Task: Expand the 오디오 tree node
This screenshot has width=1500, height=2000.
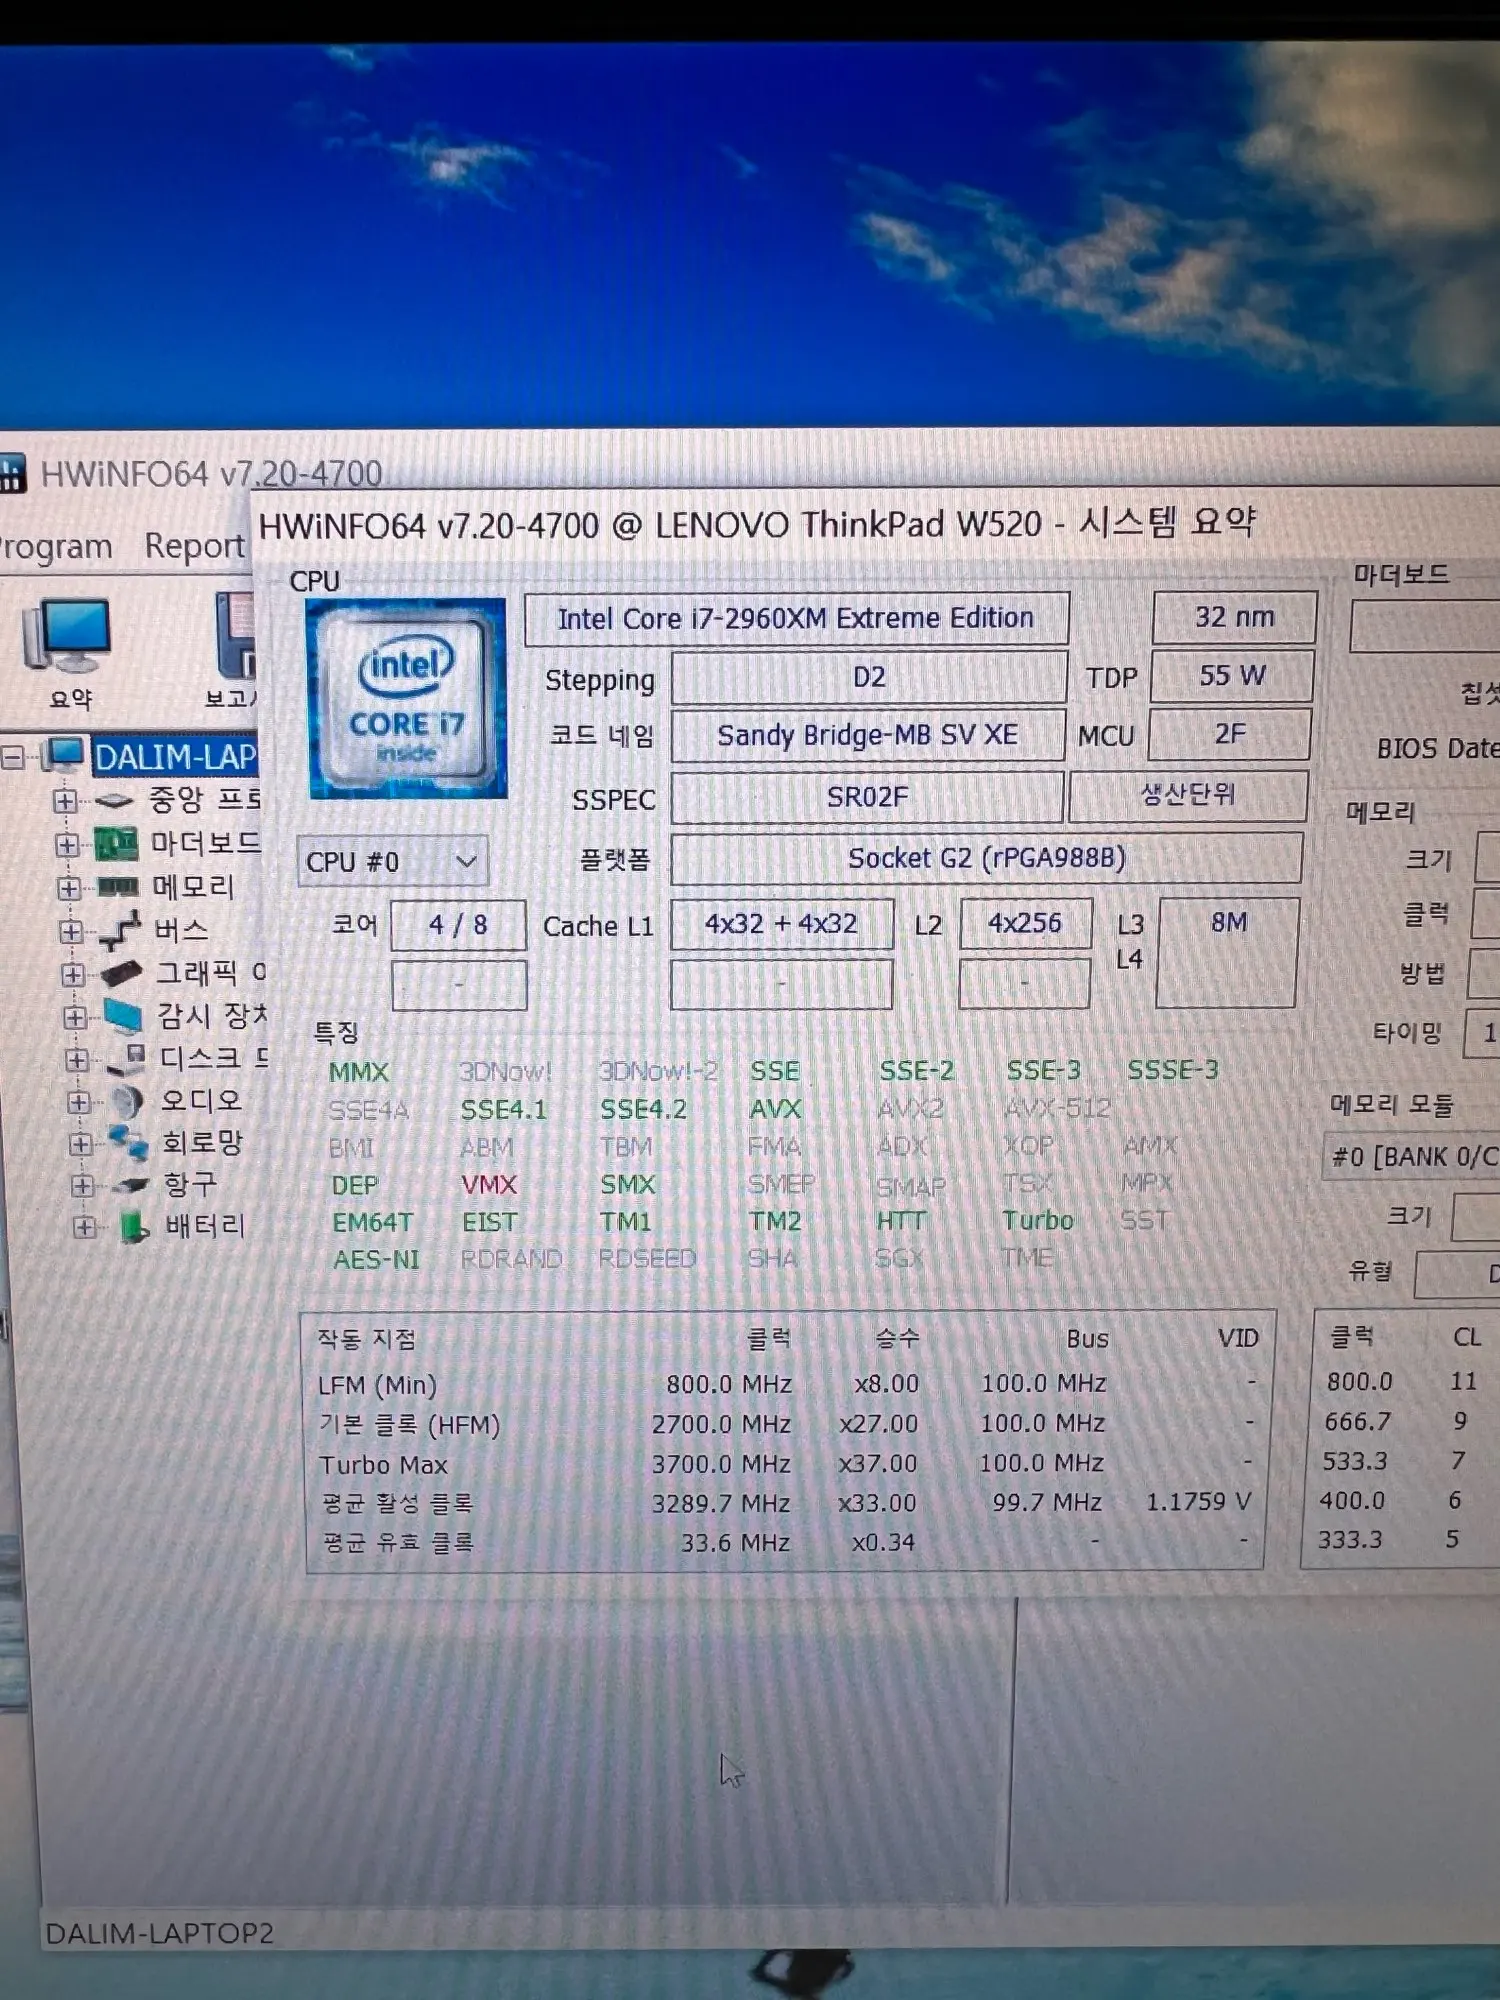Action: point(79,1102)
